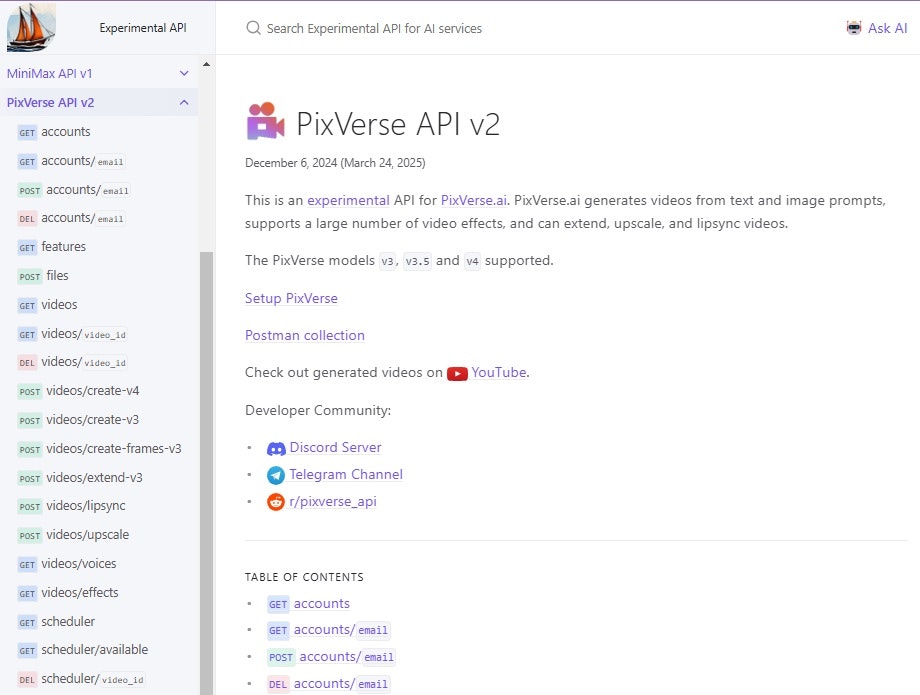The image size is (920, 695).
Task: Open the Postman collection link
Action: point(305,335)
